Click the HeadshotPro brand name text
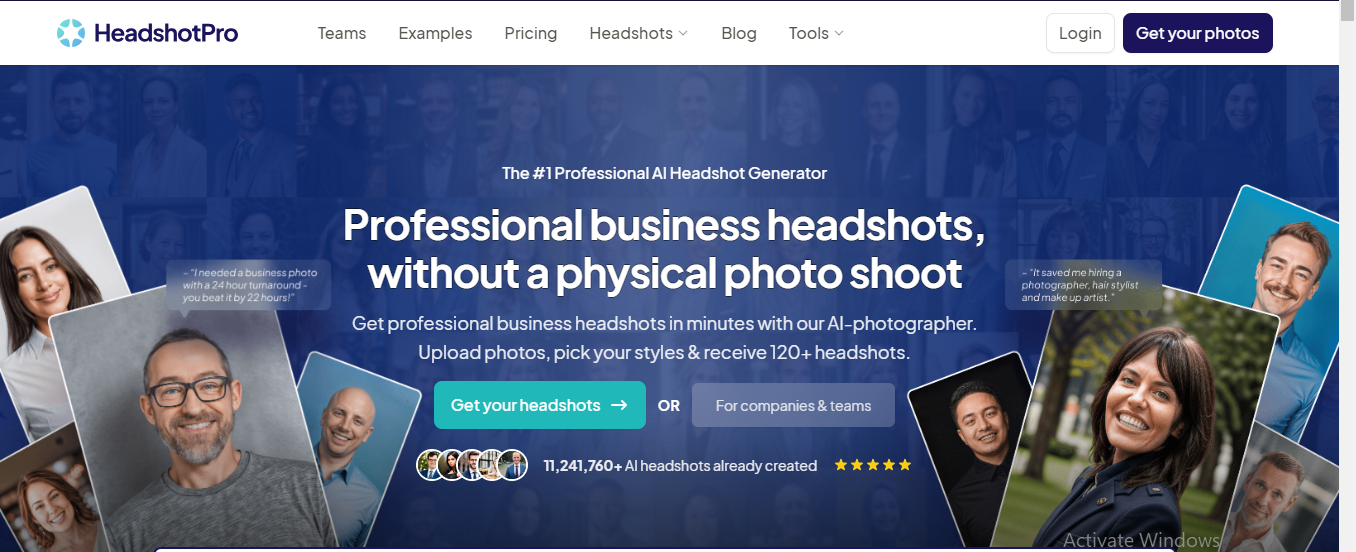This screenshot has width=1356, height=552. (166, 33)
